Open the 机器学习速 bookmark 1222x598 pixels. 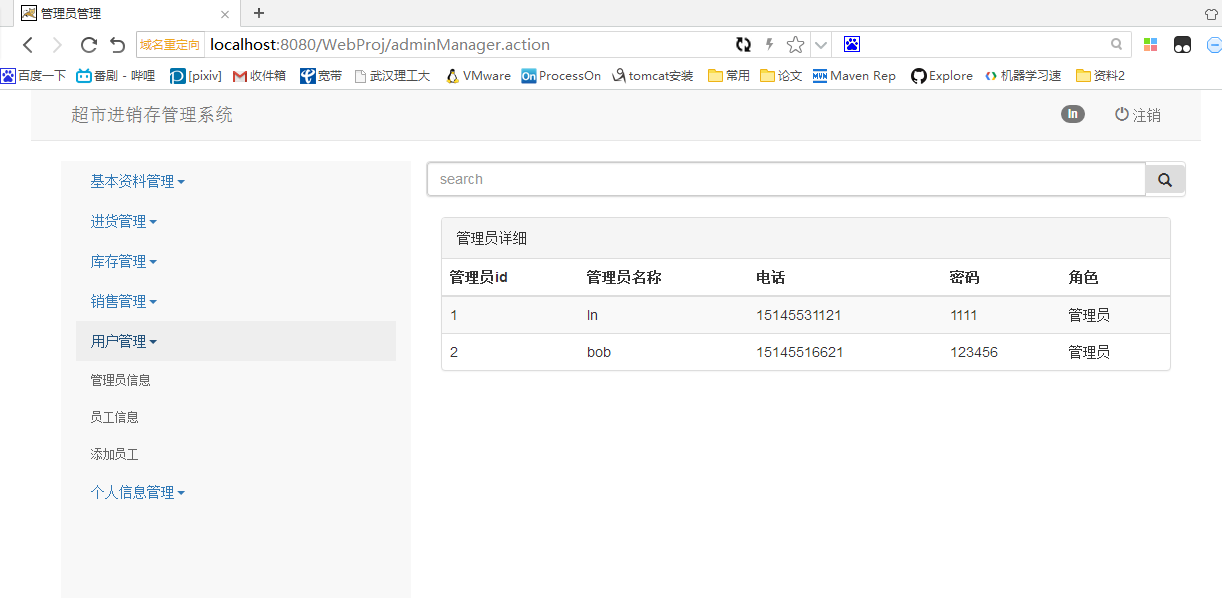(1023, 75)
